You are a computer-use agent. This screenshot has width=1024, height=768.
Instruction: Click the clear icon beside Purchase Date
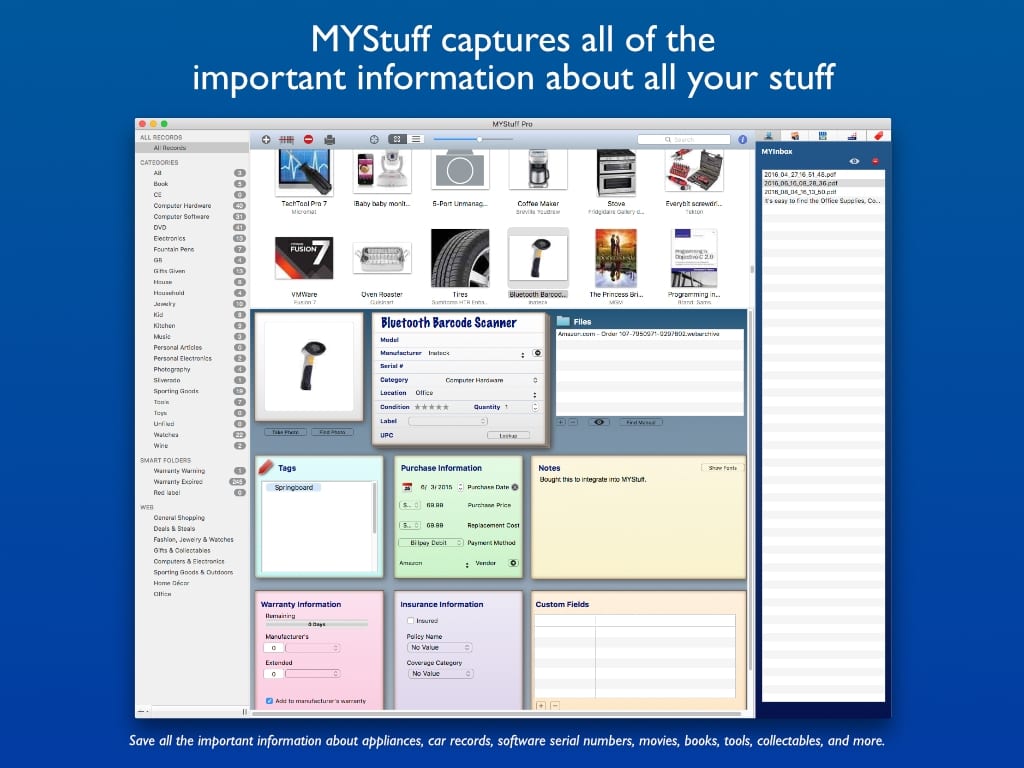515,487
